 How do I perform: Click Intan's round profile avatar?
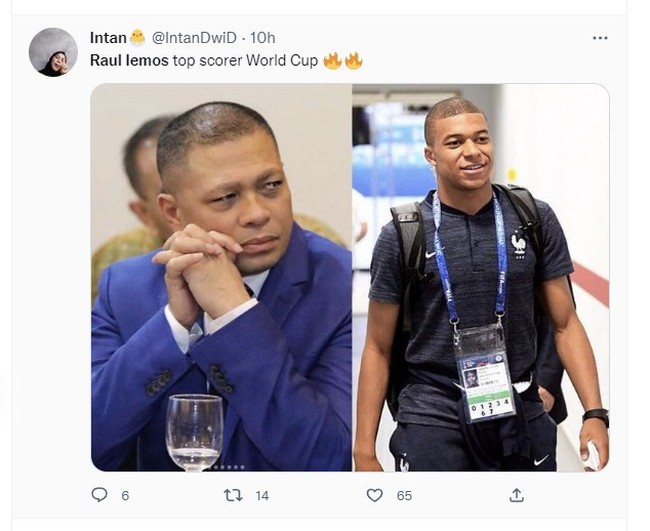53,52
